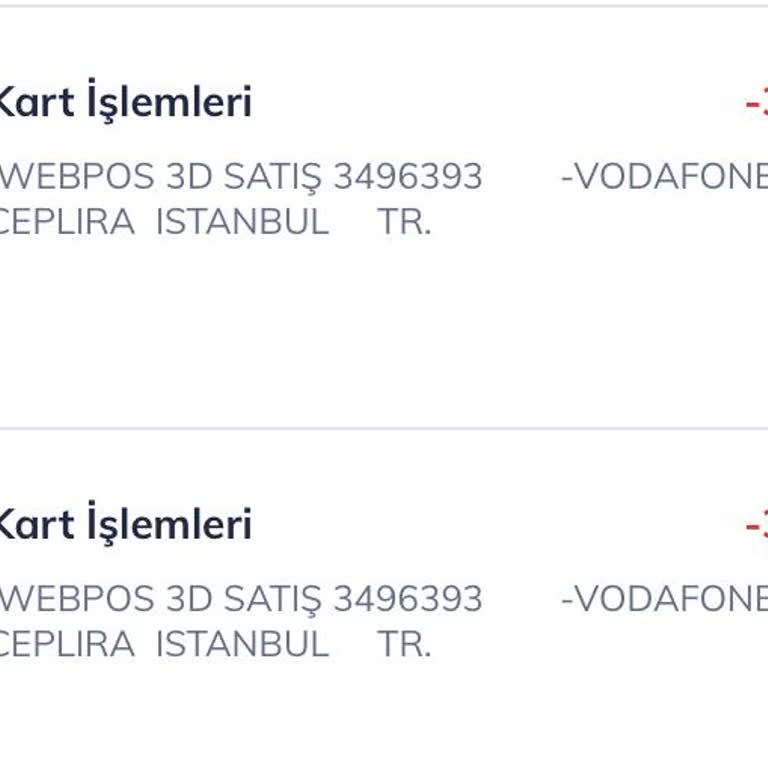This screenshot has width=768, height=768.
Task: Click CEPLIRA in the second transaction description
Action: (x=66, y=644)
